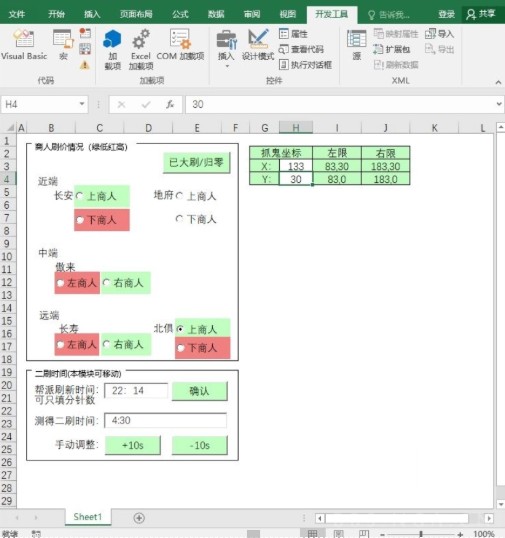Select 傲来 左商人 radio button
Image resolution: width=505 pixels, height=538 pixels.
[x=60, y=283]
